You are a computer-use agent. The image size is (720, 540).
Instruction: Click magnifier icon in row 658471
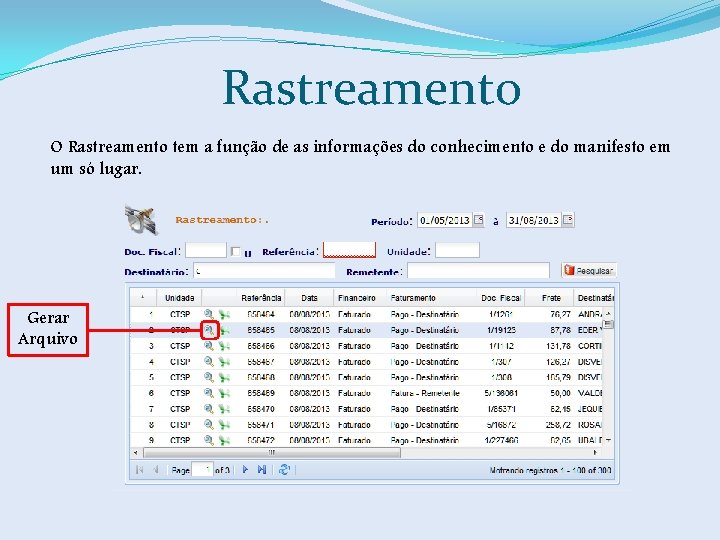[x=209, y=424]
